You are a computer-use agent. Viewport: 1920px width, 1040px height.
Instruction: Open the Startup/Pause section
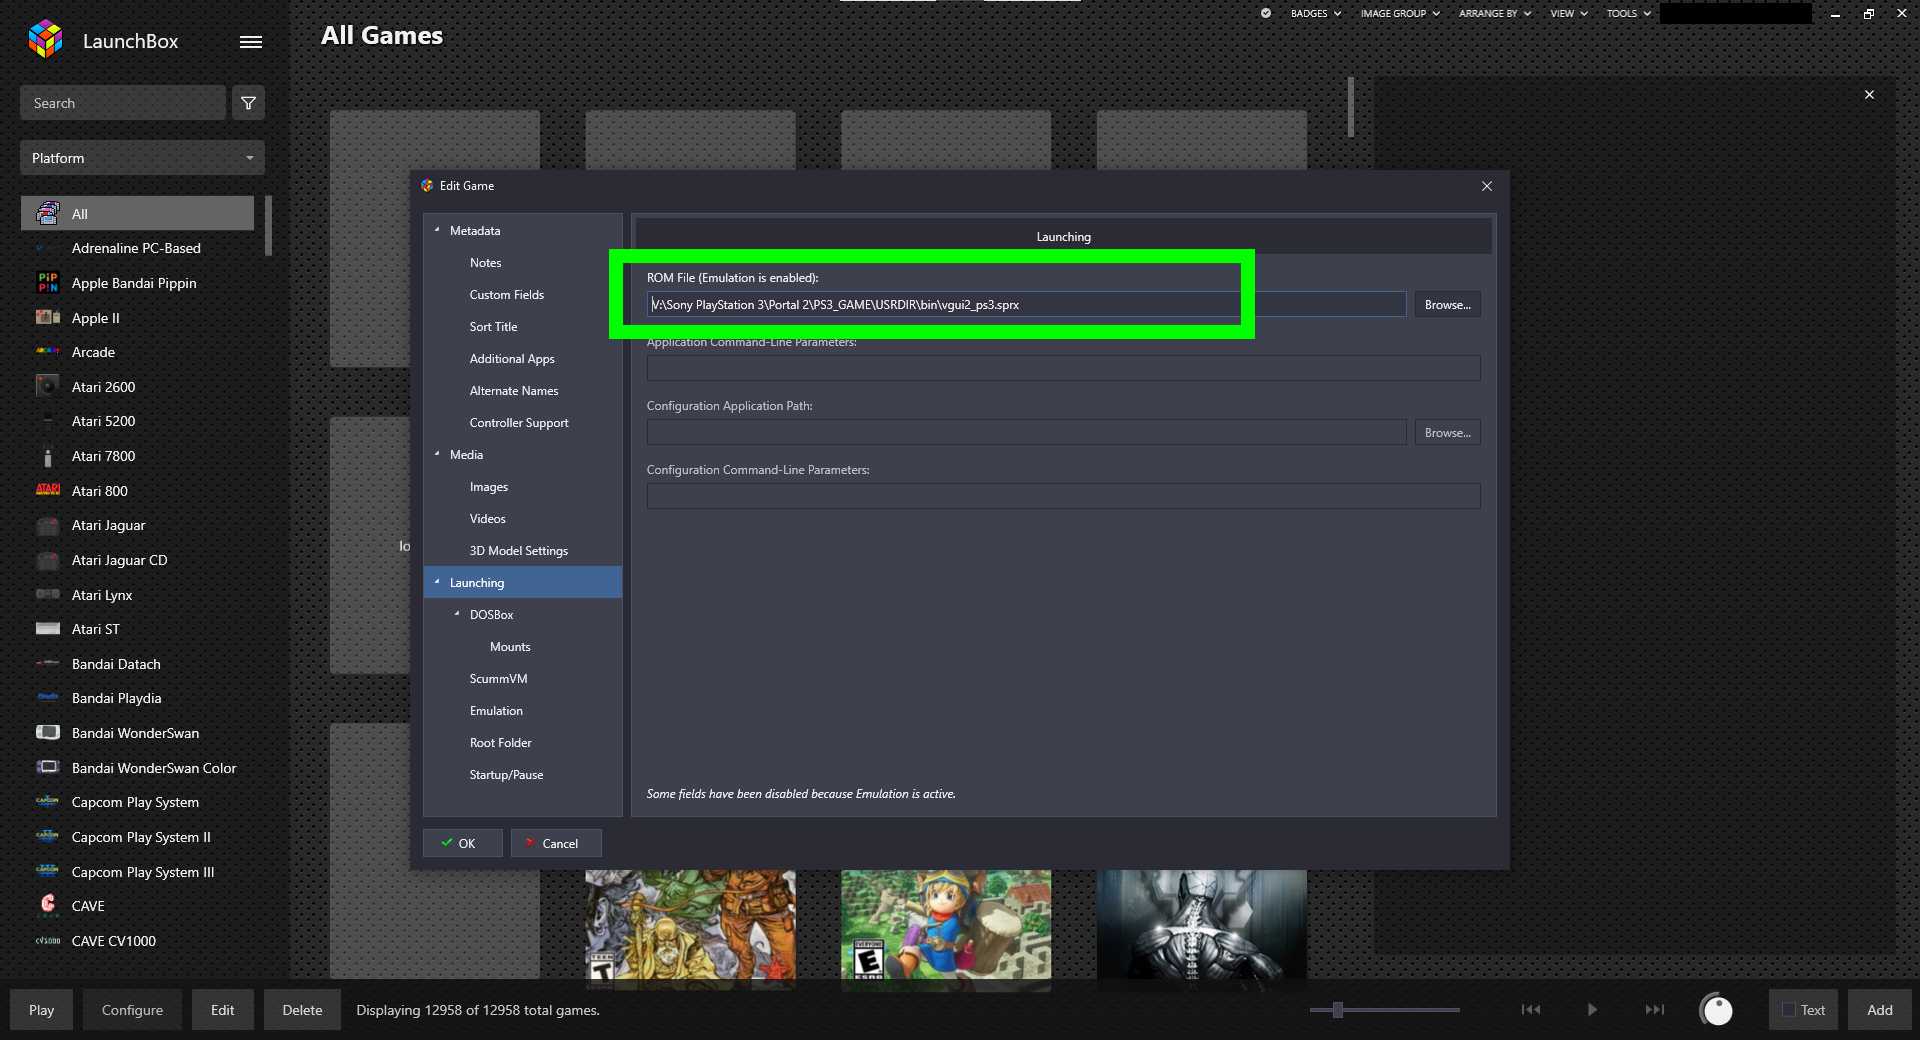506,774
